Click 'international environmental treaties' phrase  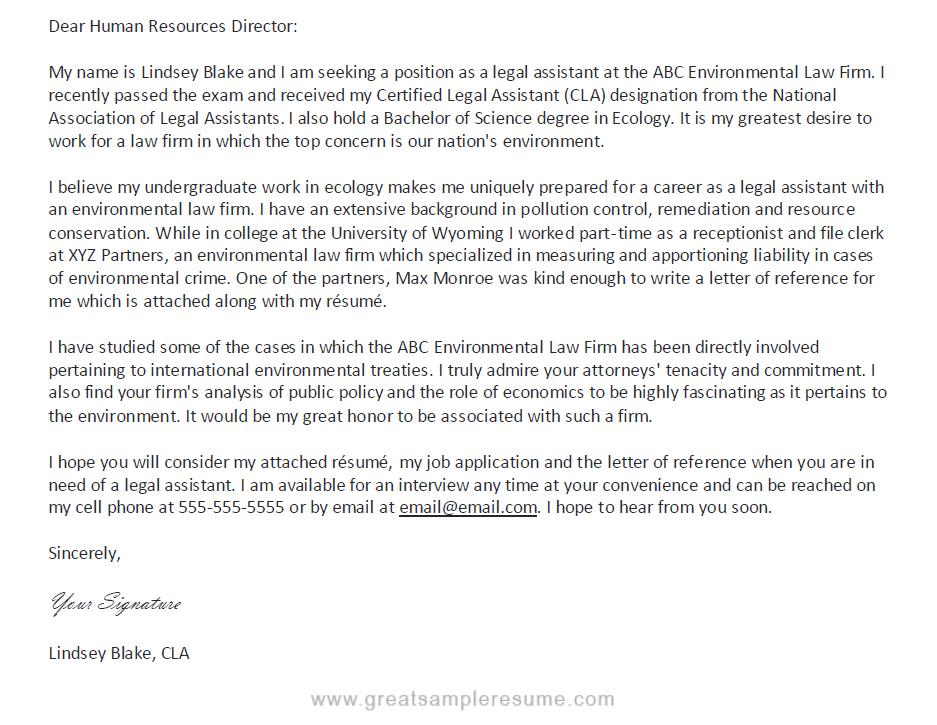coord(289,371)
